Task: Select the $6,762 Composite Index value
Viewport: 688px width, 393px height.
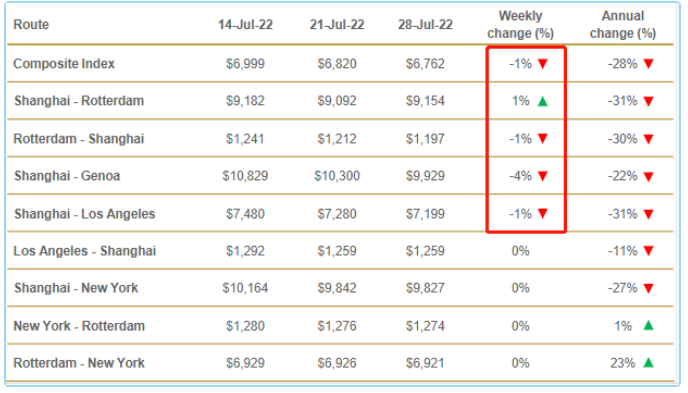Action: [x=425, y=64]
